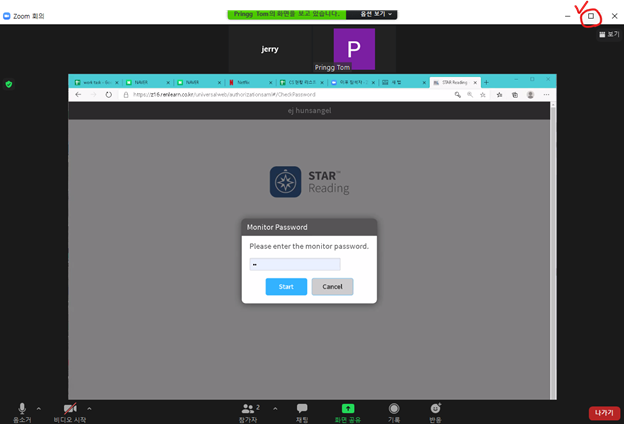The image size is (624, 424).
Task: Click Cancel in the Monitor Password dialog
Action: tap(332, 287)
